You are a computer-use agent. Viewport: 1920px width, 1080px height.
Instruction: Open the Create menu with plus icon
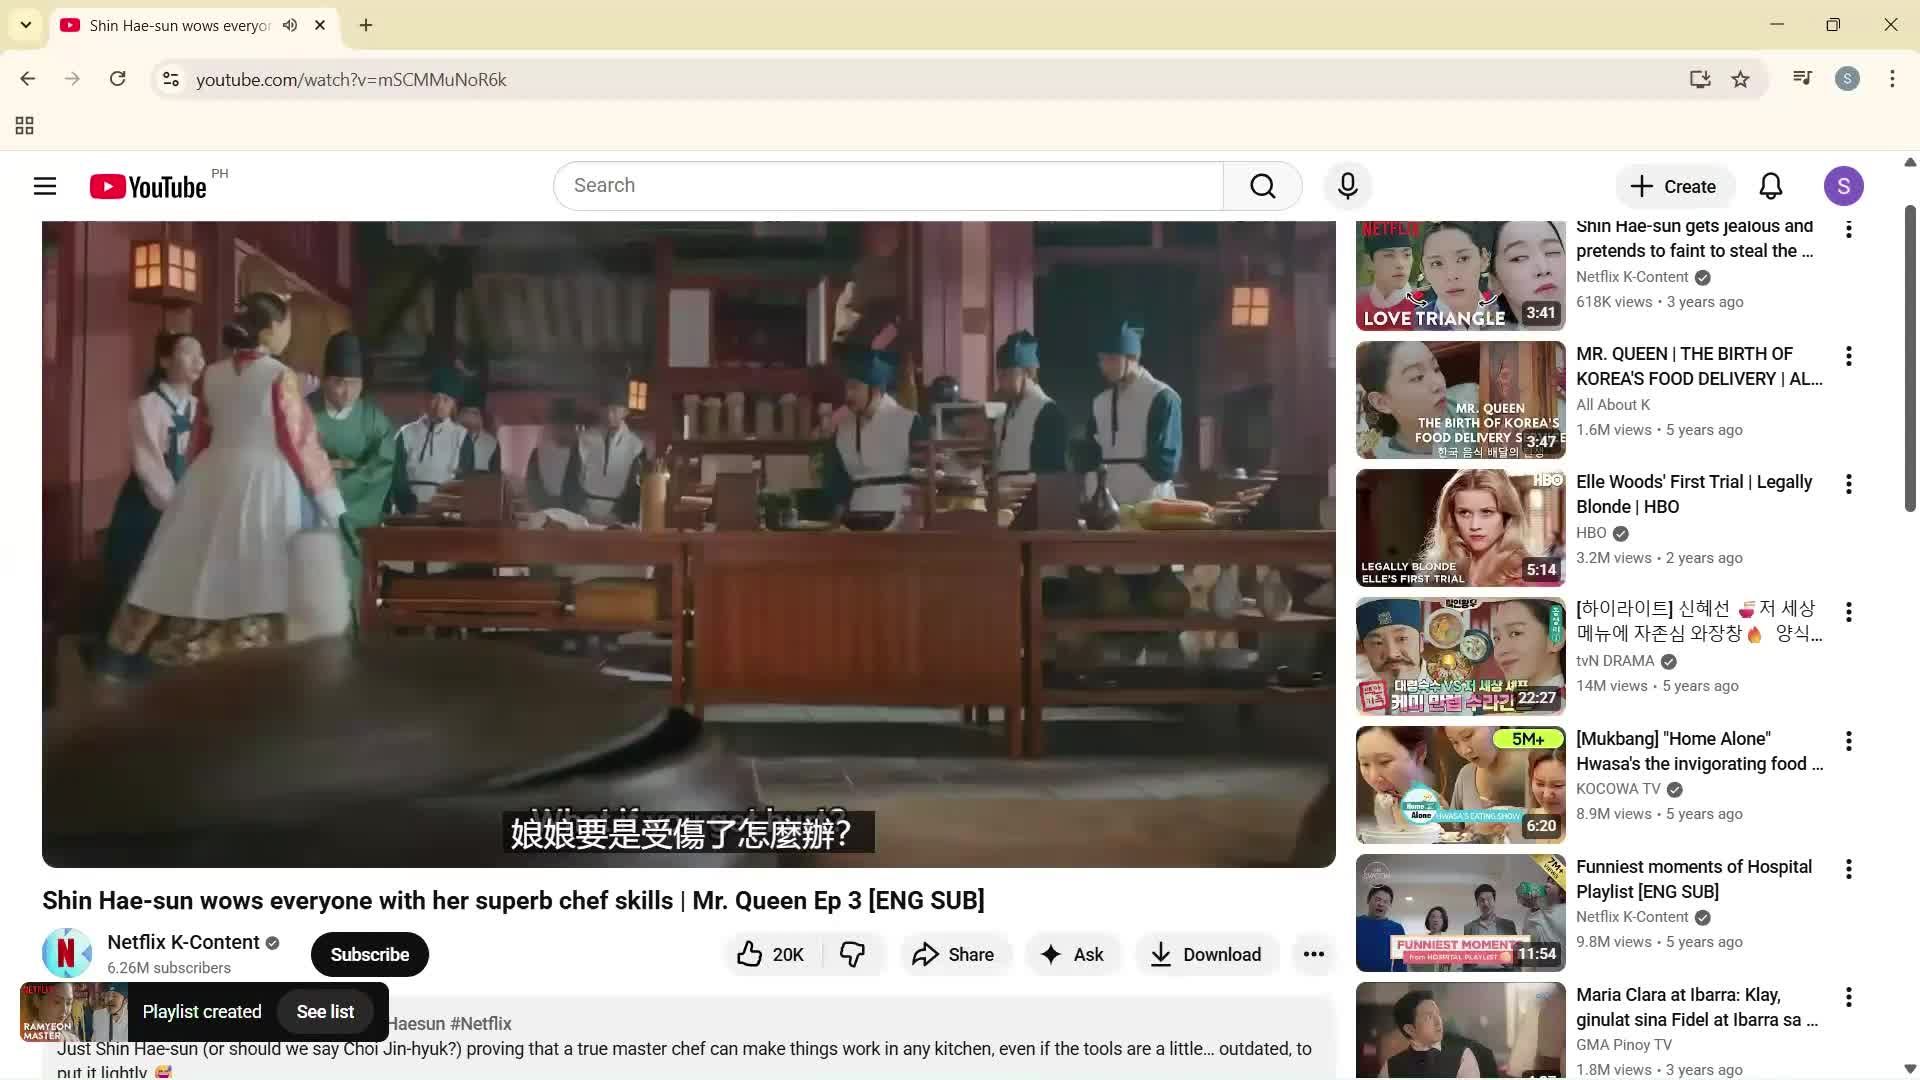1674,186
